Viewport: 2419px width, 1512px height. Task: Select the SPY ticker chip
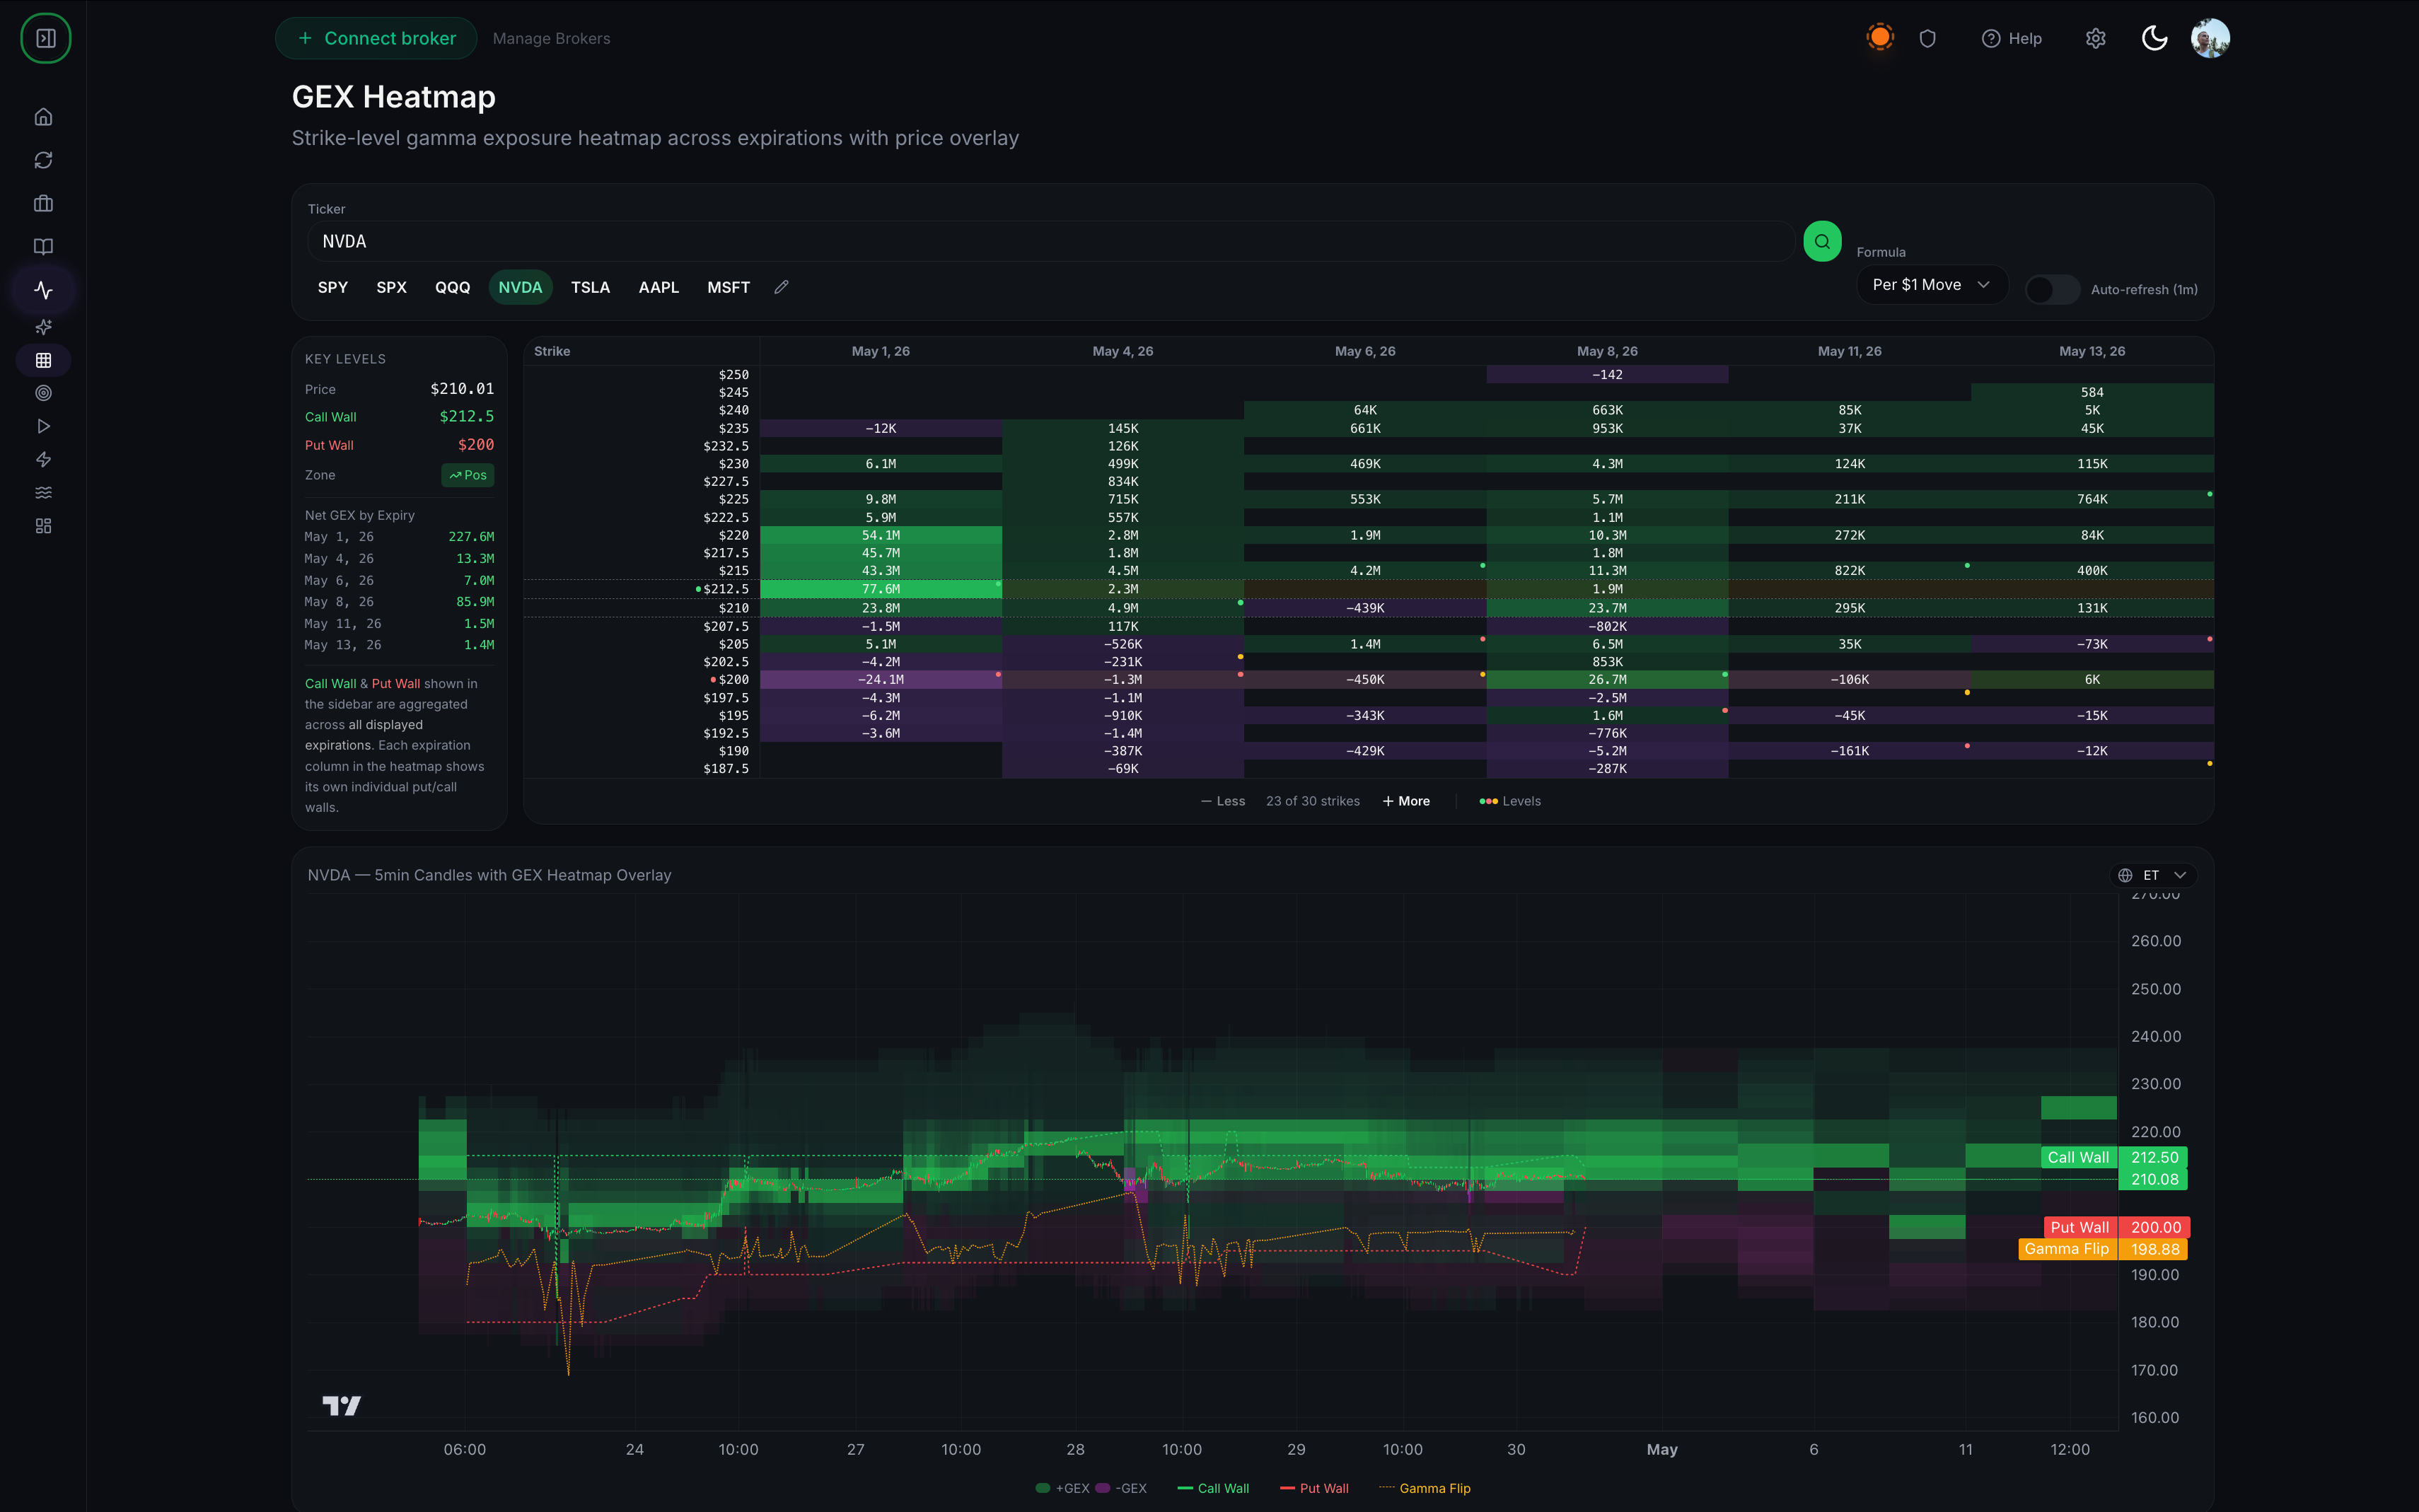(333, 287)
